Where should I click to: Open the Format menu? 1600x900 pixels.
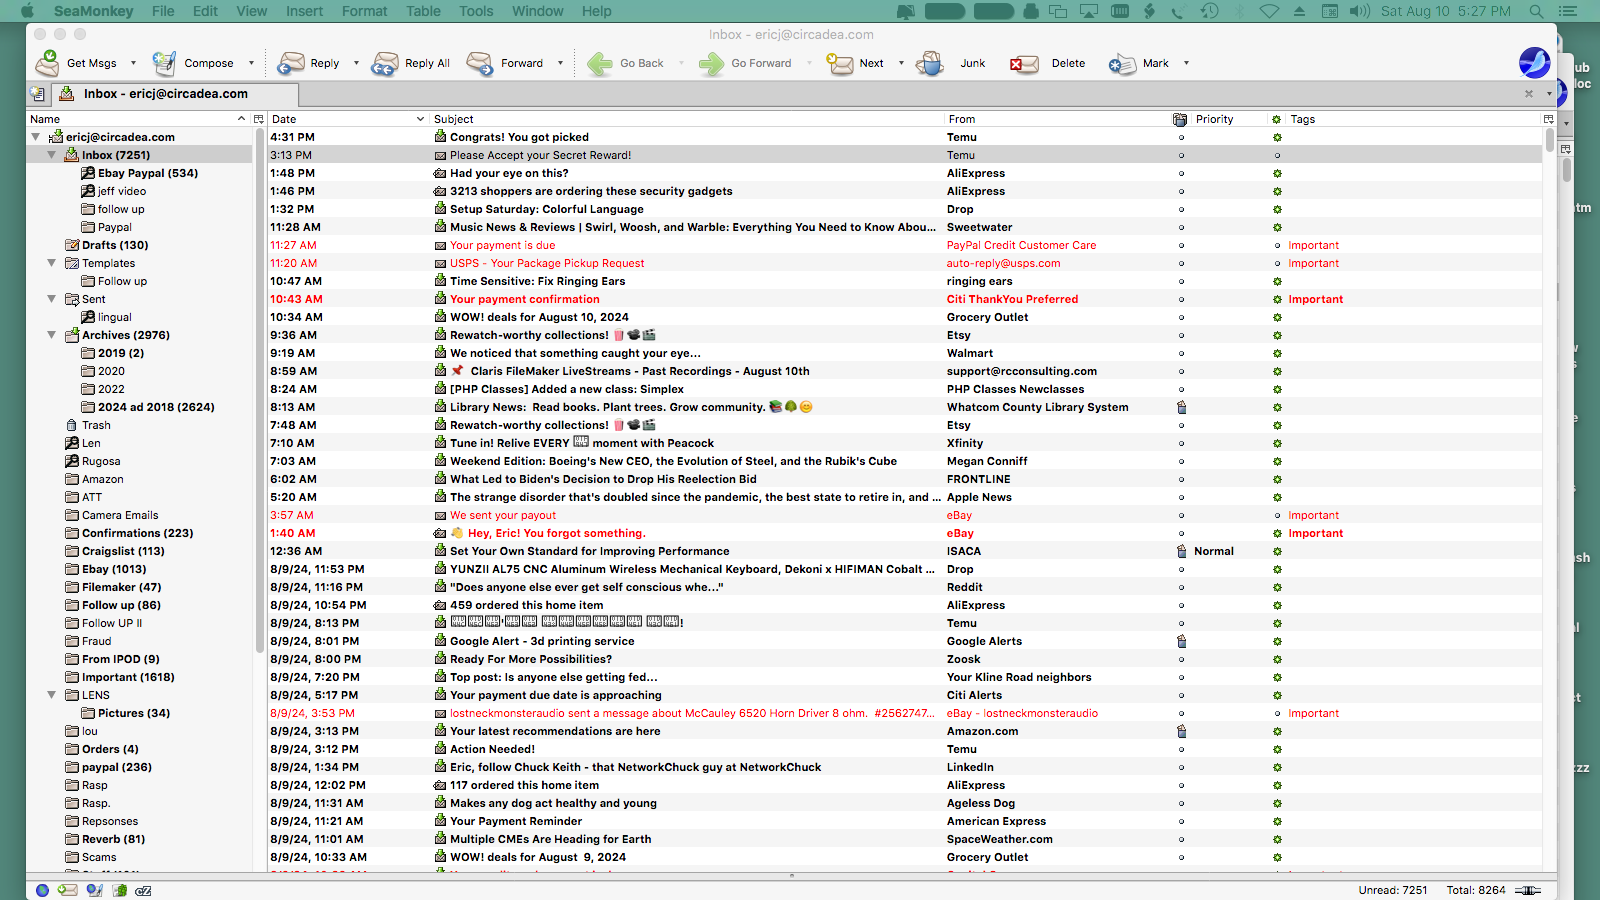pos(364,11)
